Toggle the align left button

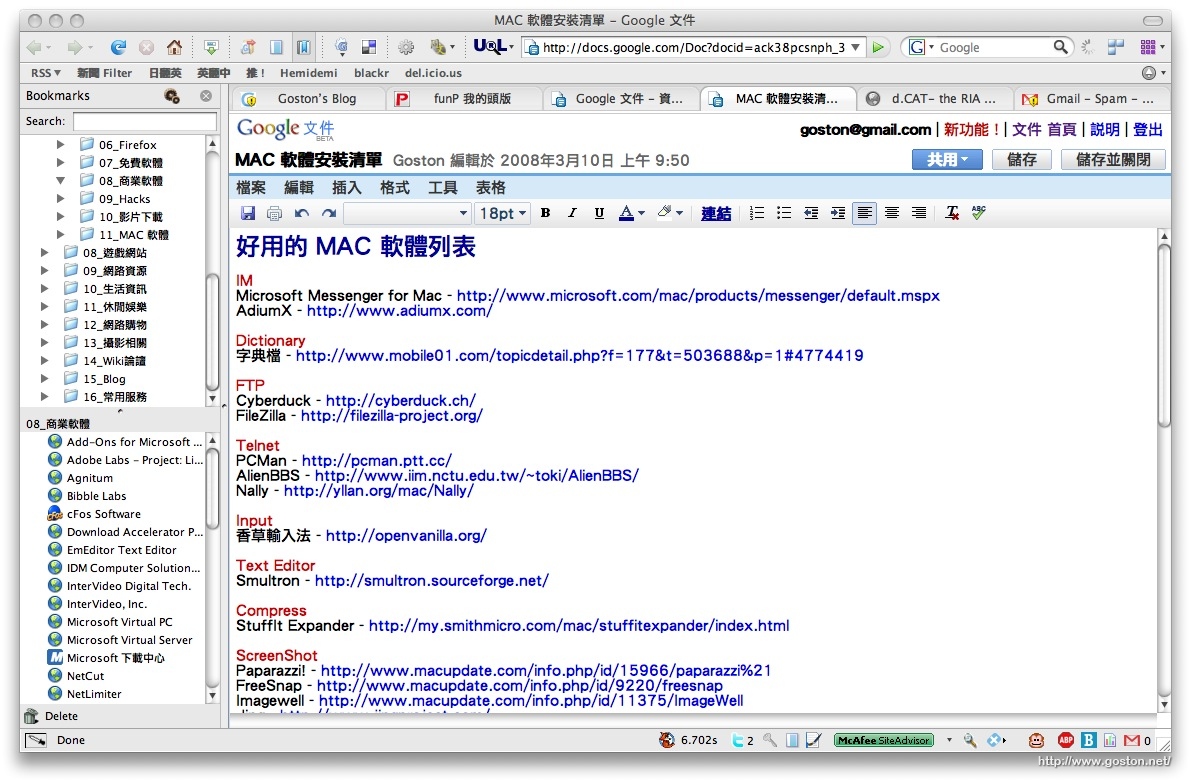click(864, 213)
